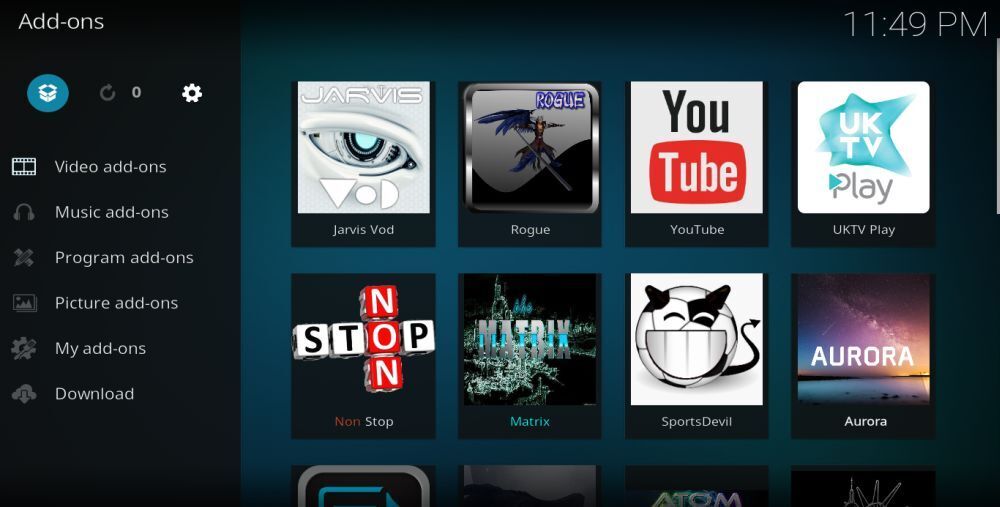The image size is (1000, 507).
Task: Launch the UKTV Play add-on image
Action: [864, 147]
